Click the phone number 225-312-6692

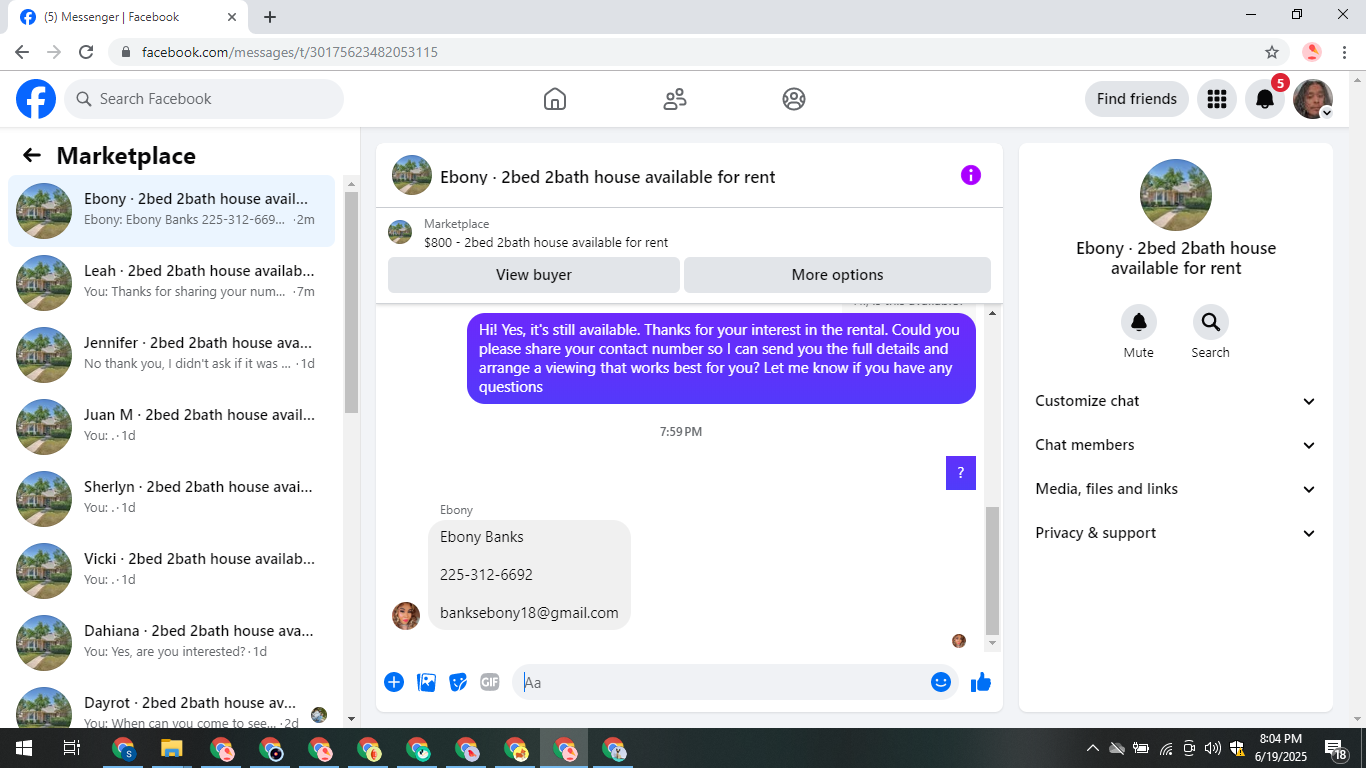click(x=486, y=575)
